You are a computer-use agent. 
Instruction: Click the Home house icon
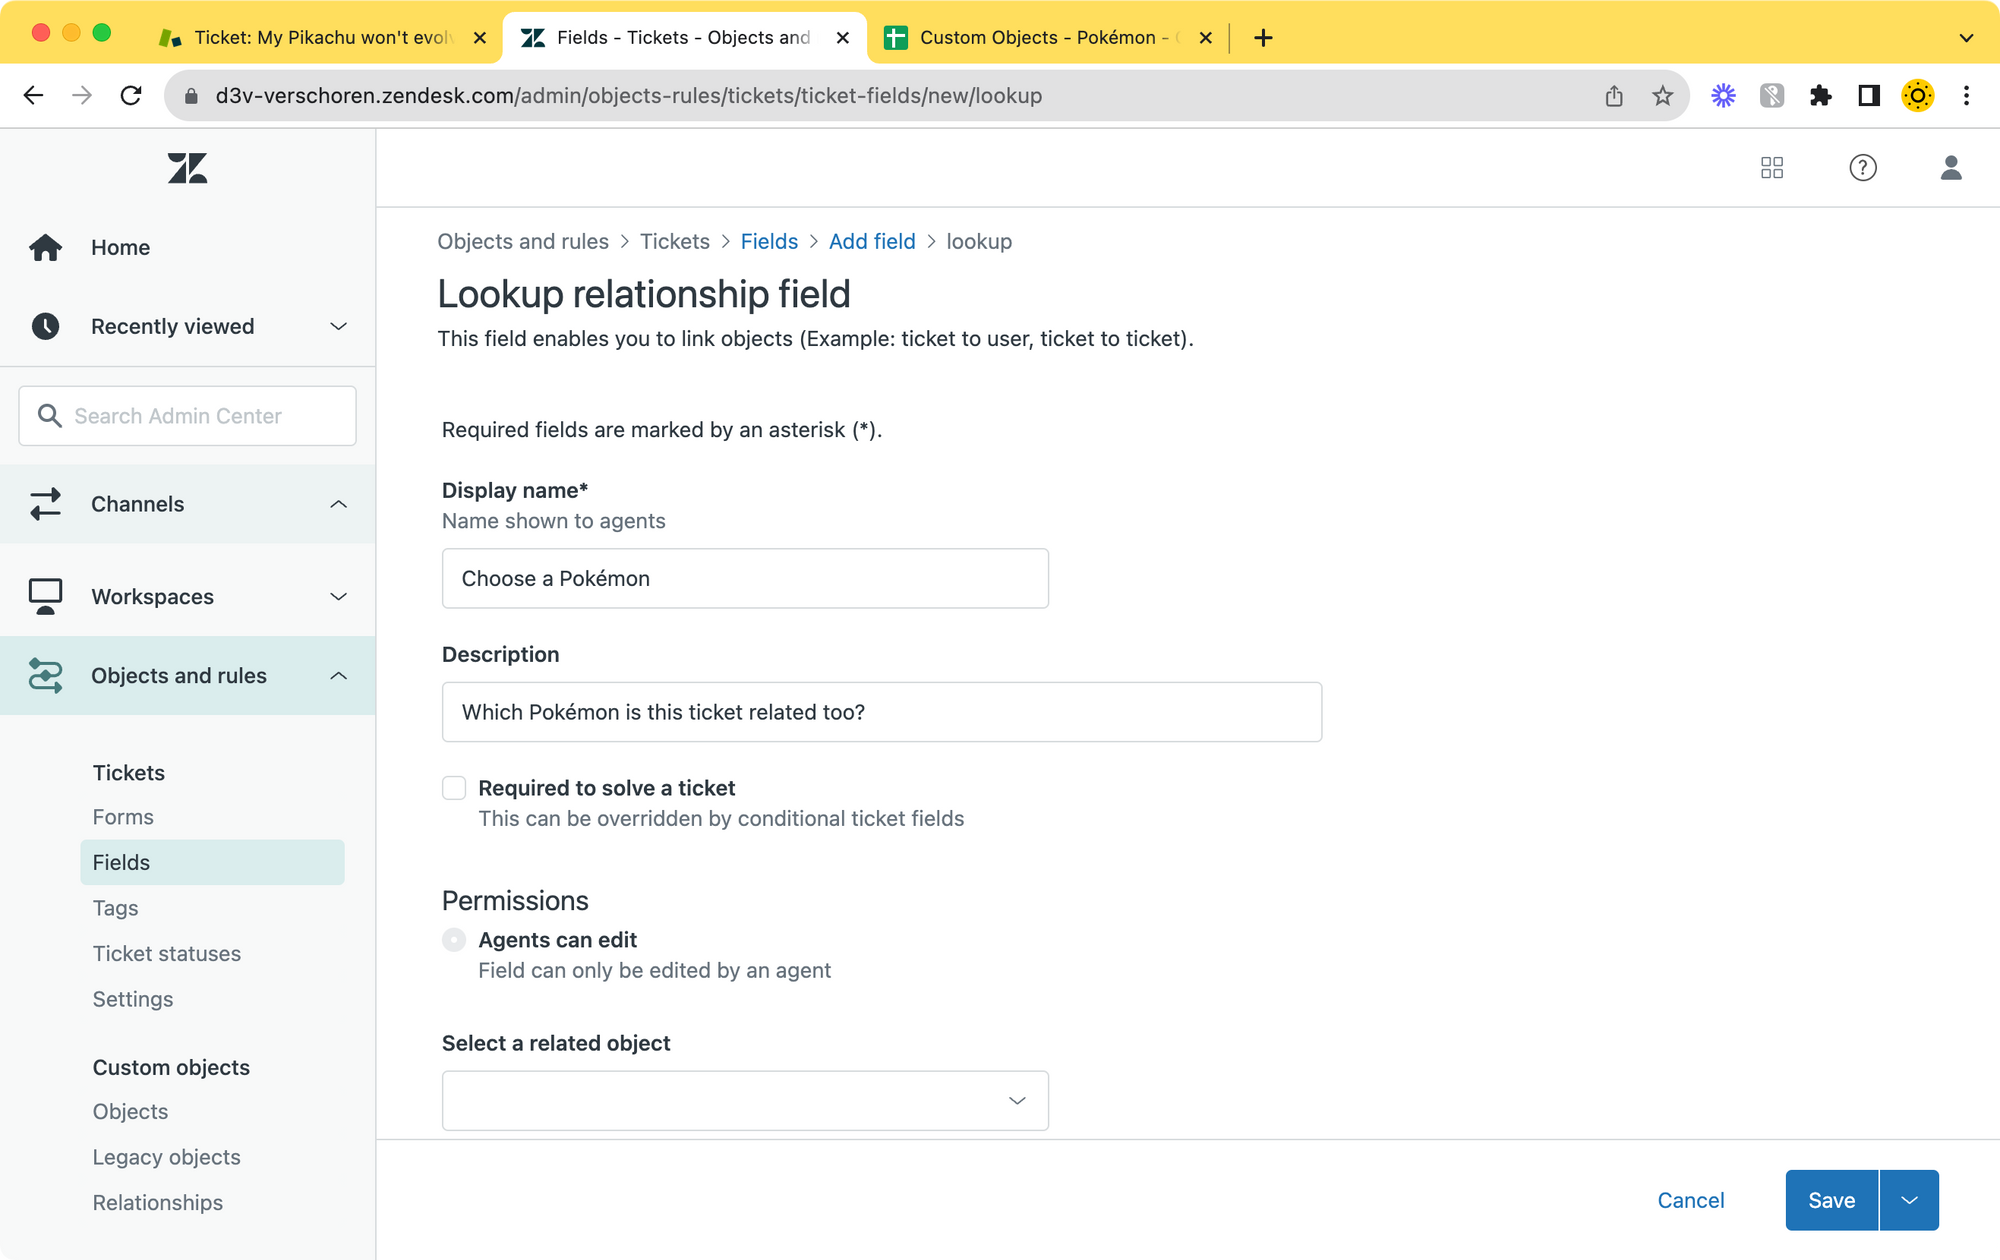[46, 247]
